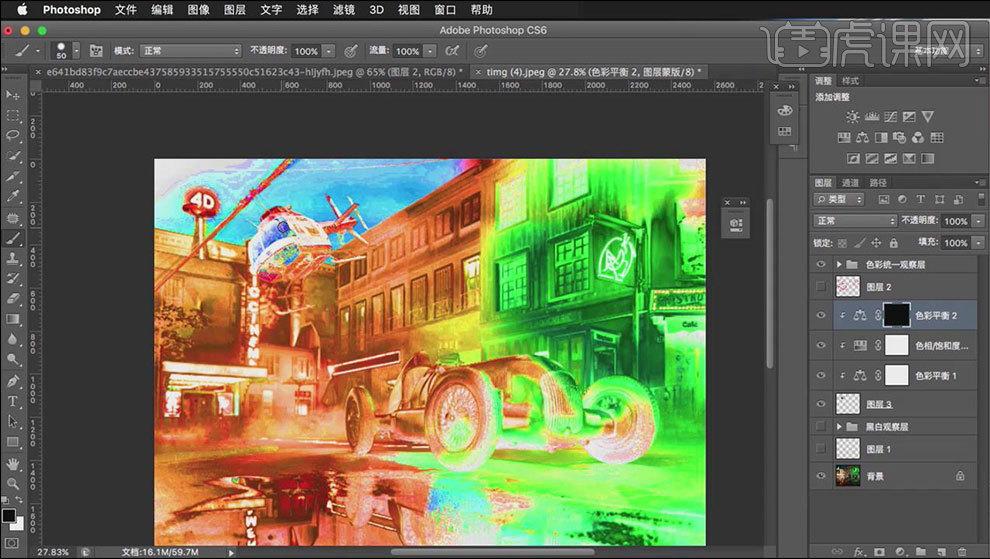Screen dimensions: 990x559
Task: Add a Channel Mixer adjustment
Action: tap(918, 137)
